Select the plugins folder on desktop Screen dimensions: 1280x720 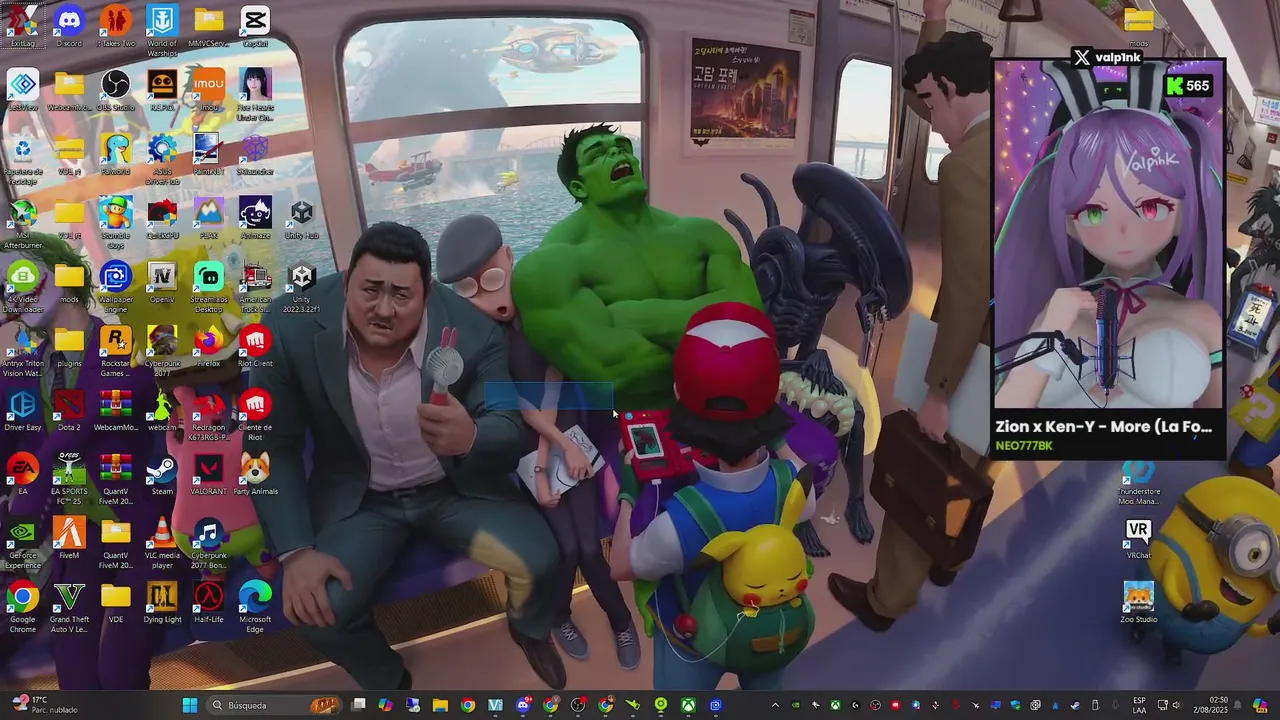69,346
